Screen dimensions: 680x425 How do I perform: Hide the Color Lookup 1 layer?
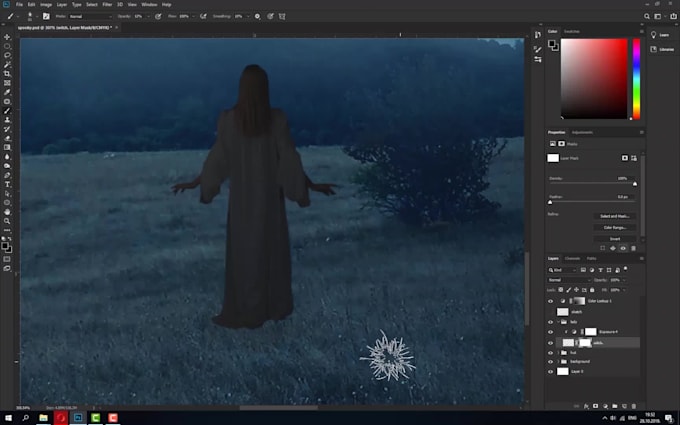coord(550,300)
